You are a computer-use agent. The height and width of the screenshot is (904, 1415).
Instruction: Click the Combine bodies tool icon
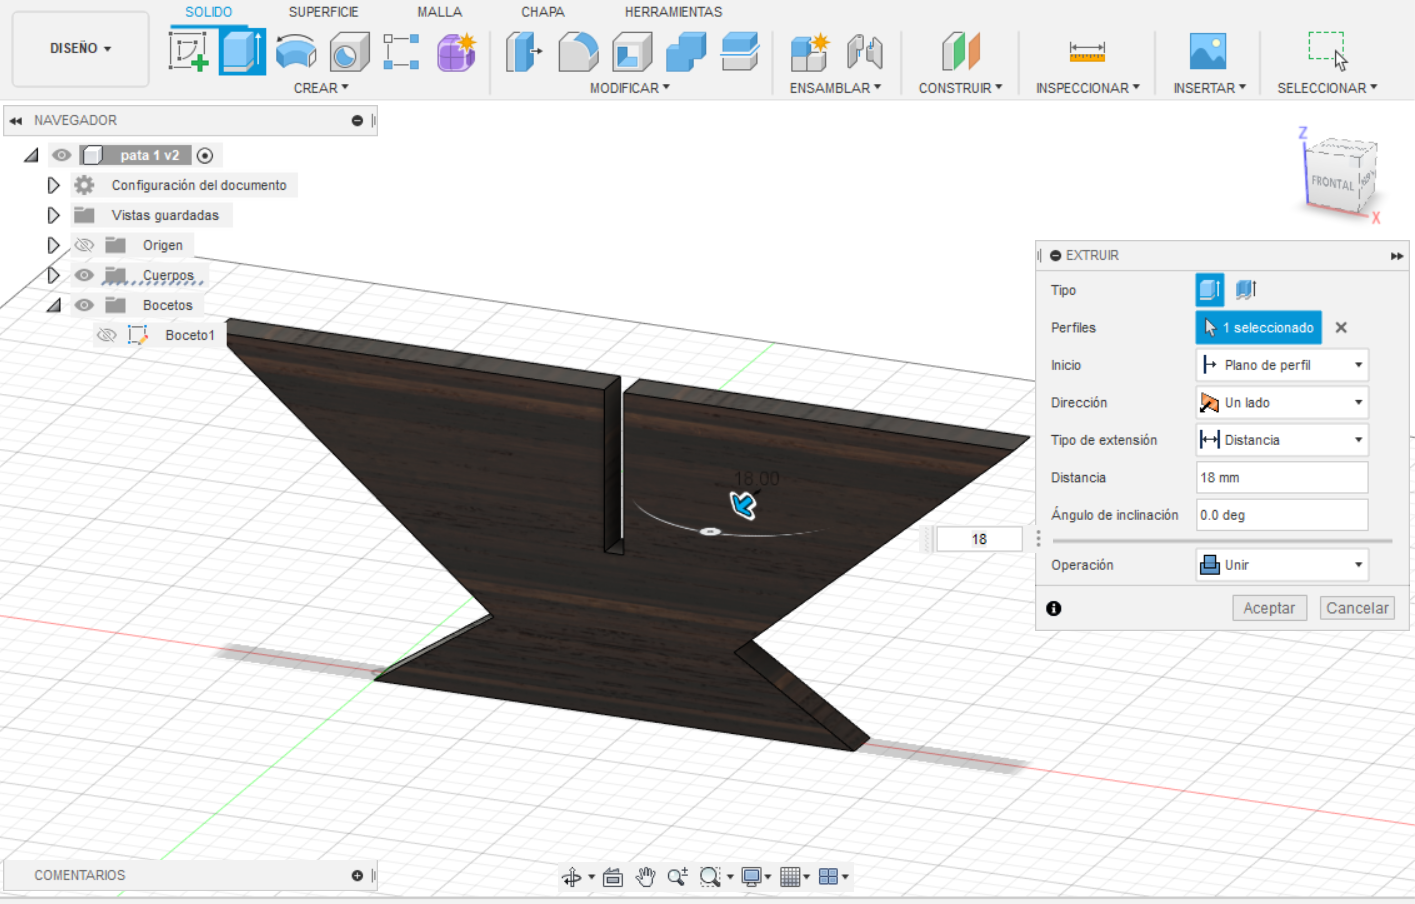click(686, 51)
